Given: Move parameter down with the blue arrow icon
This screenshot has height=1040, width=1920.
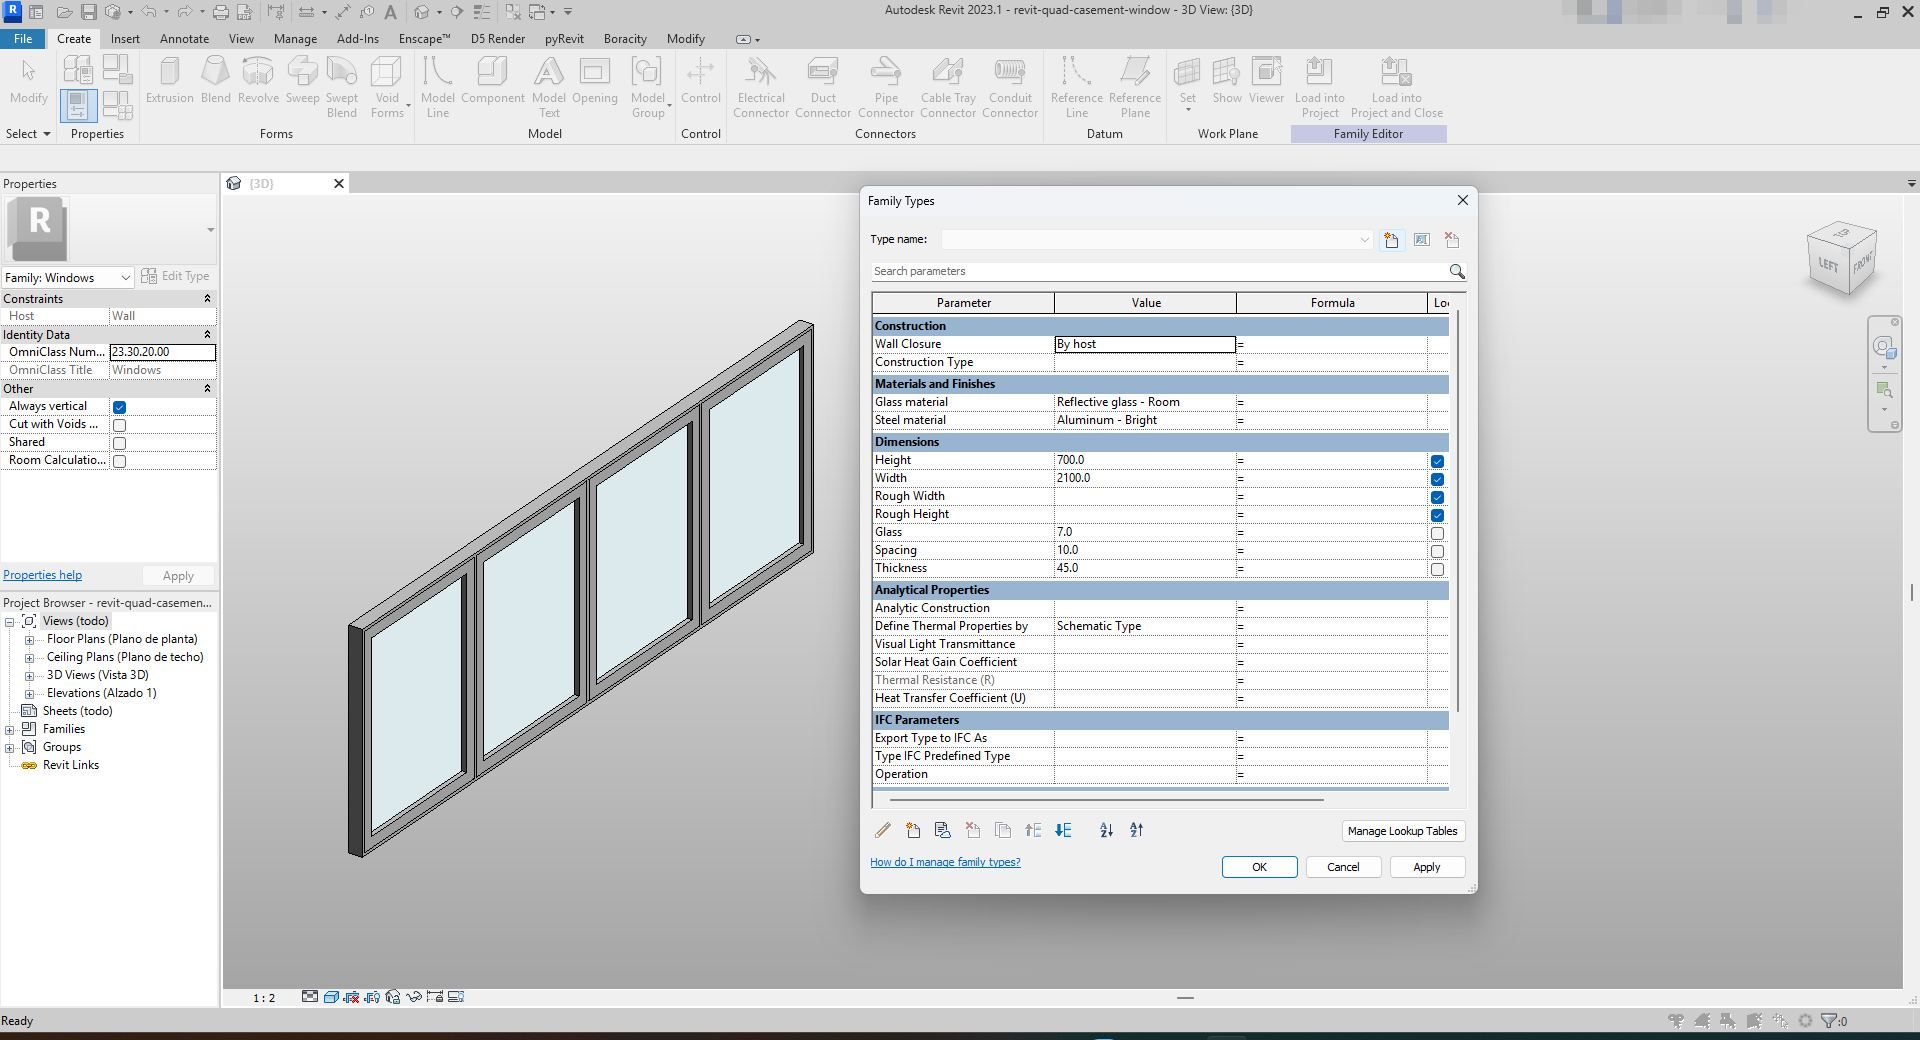Looking at the screenshot, I should pos(1063,830).
